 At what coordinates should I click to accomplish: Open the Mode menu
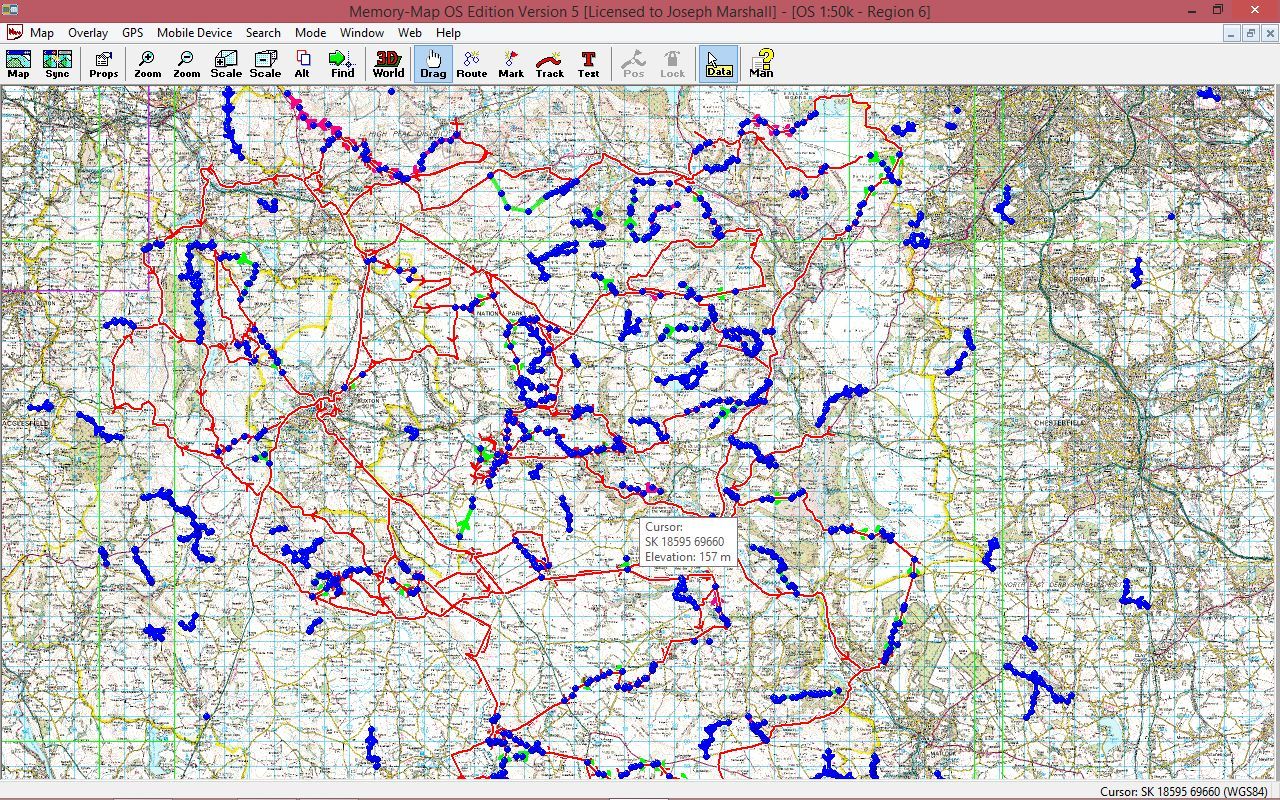310,33
